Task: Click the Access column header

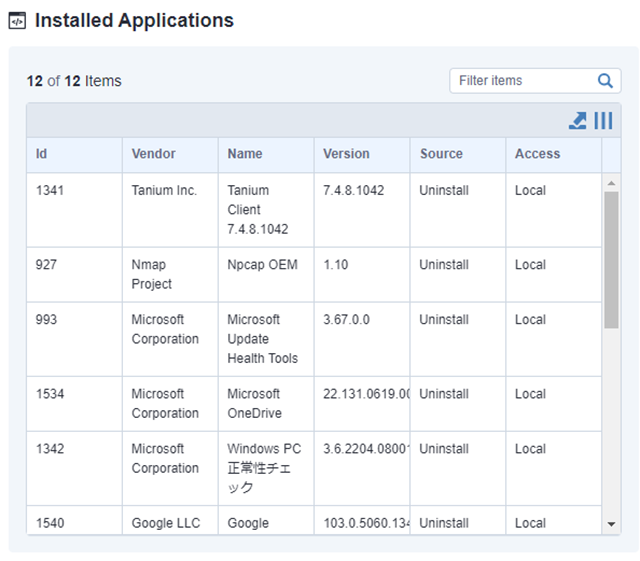Action: click(537, 154)
